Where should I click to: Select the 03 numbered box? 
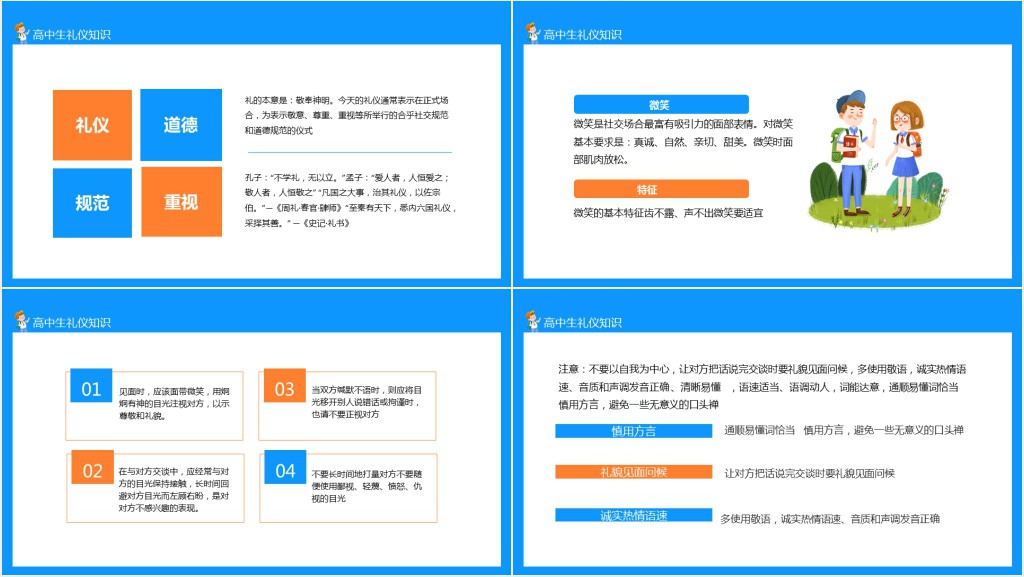coord(283,385)
